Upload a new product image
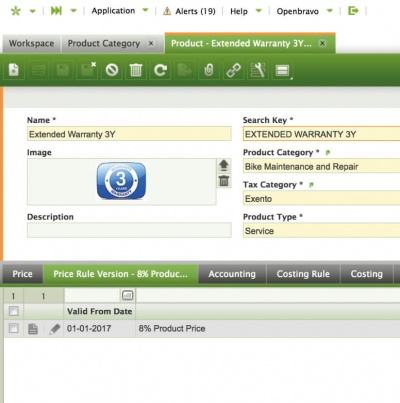Image resolution: width=400 pixels, height=403 pixels. click(224, 165)
